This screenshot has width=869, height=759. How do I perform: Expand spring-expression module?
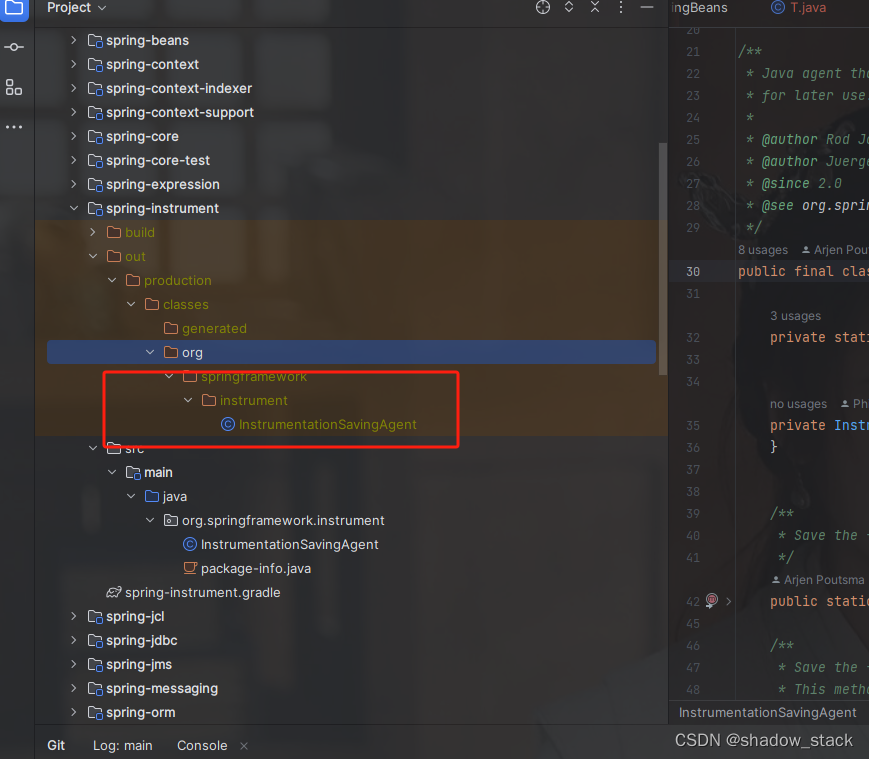pos(74,184)
